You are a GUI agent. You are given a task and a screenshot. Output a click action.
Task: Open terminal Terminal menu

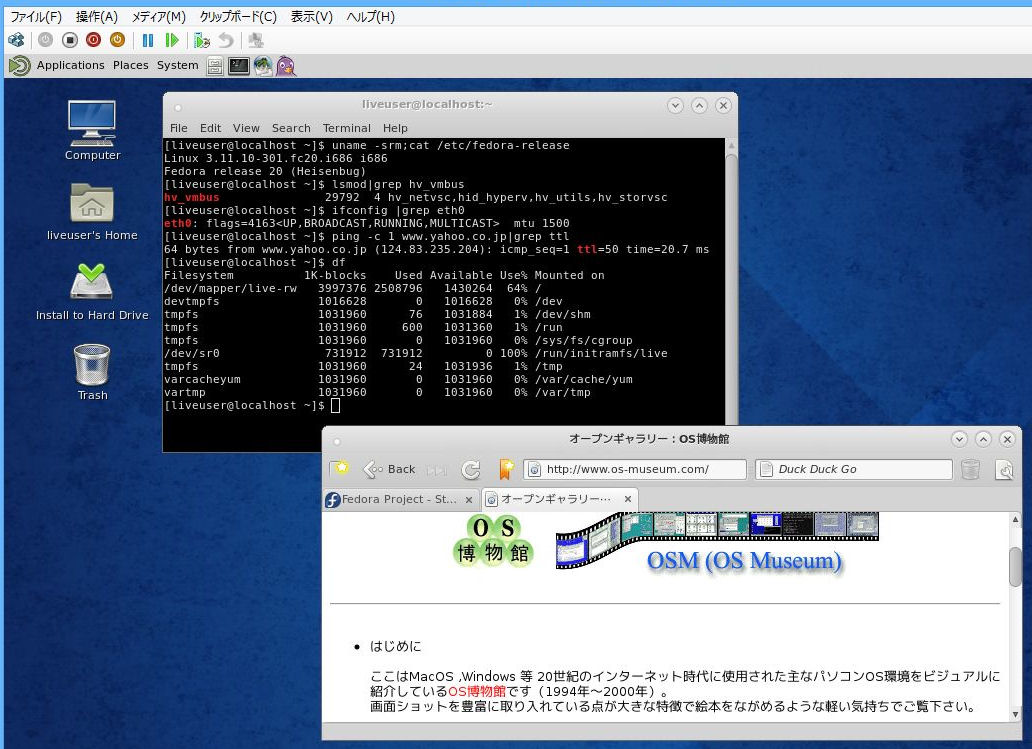(x=346, y=128)
